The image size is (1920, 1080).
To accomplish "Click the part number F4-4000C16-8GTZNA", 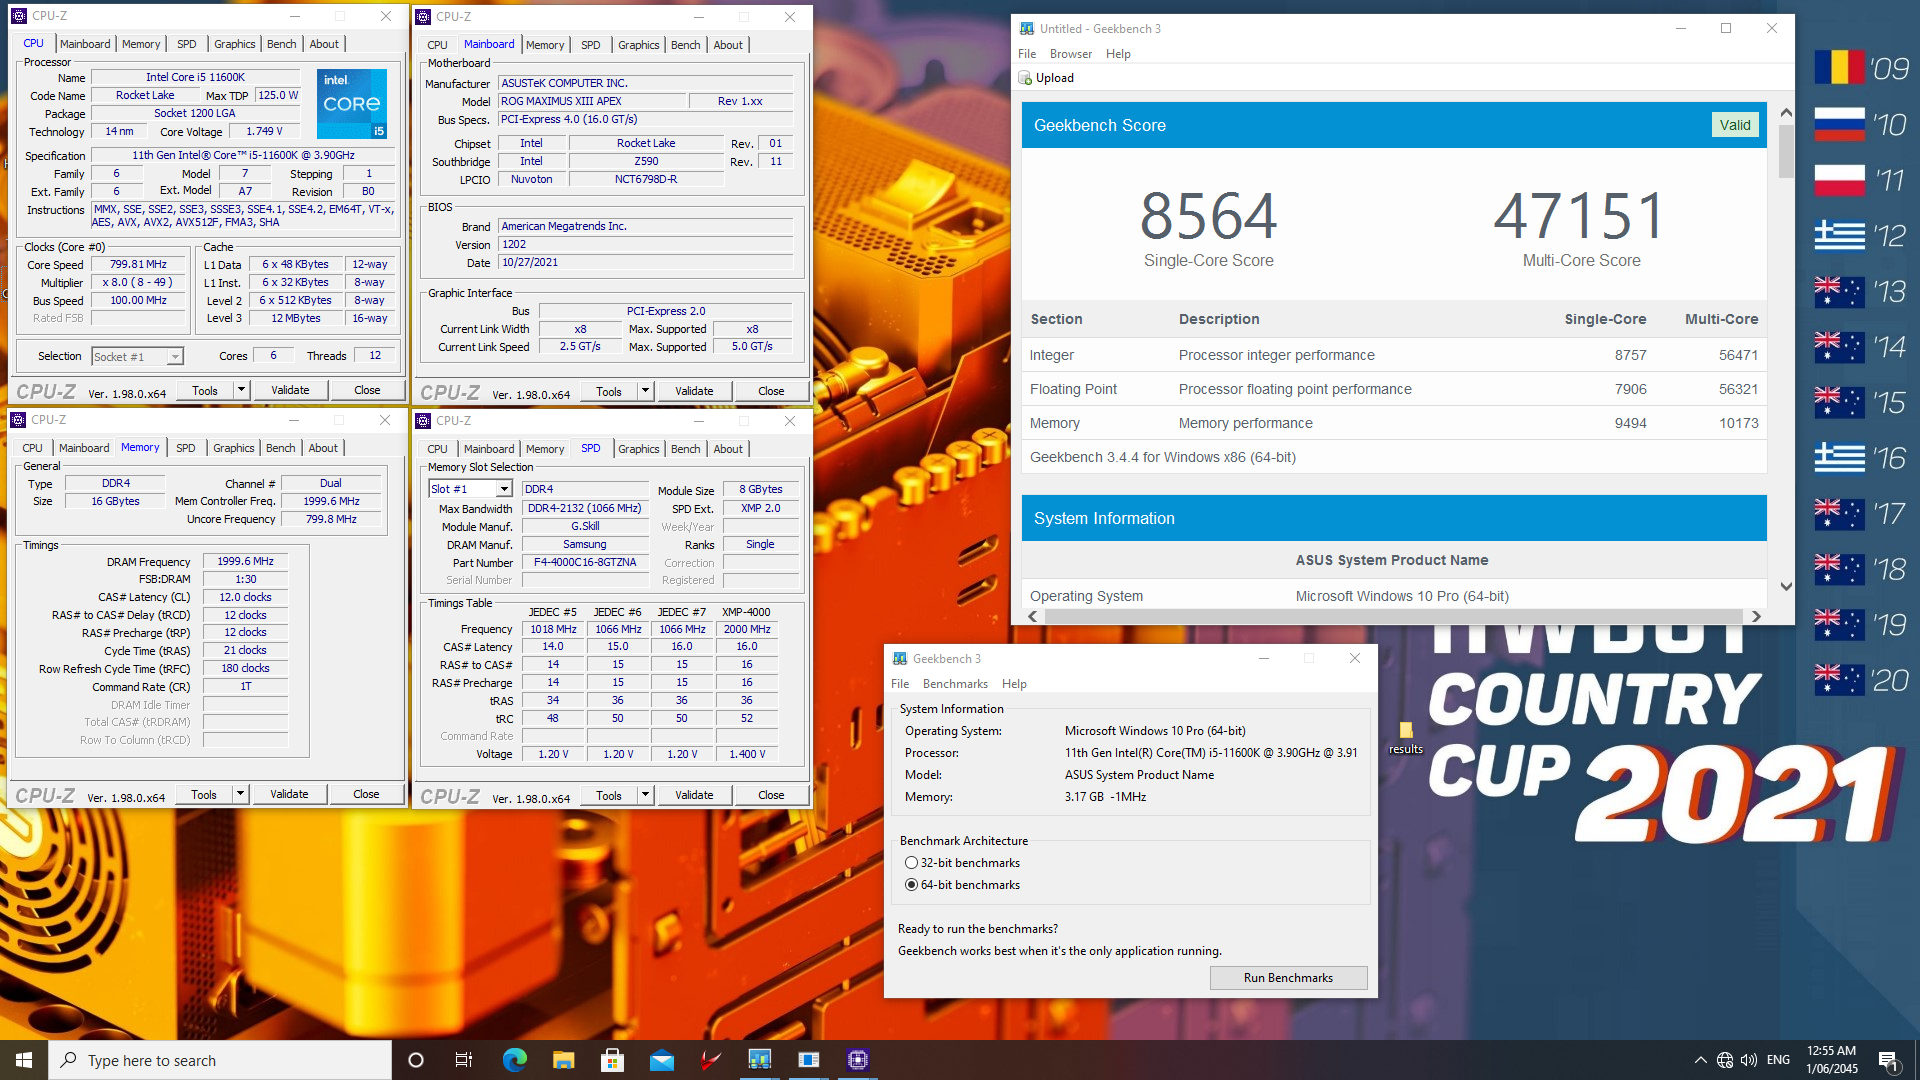I will (585, 563).
